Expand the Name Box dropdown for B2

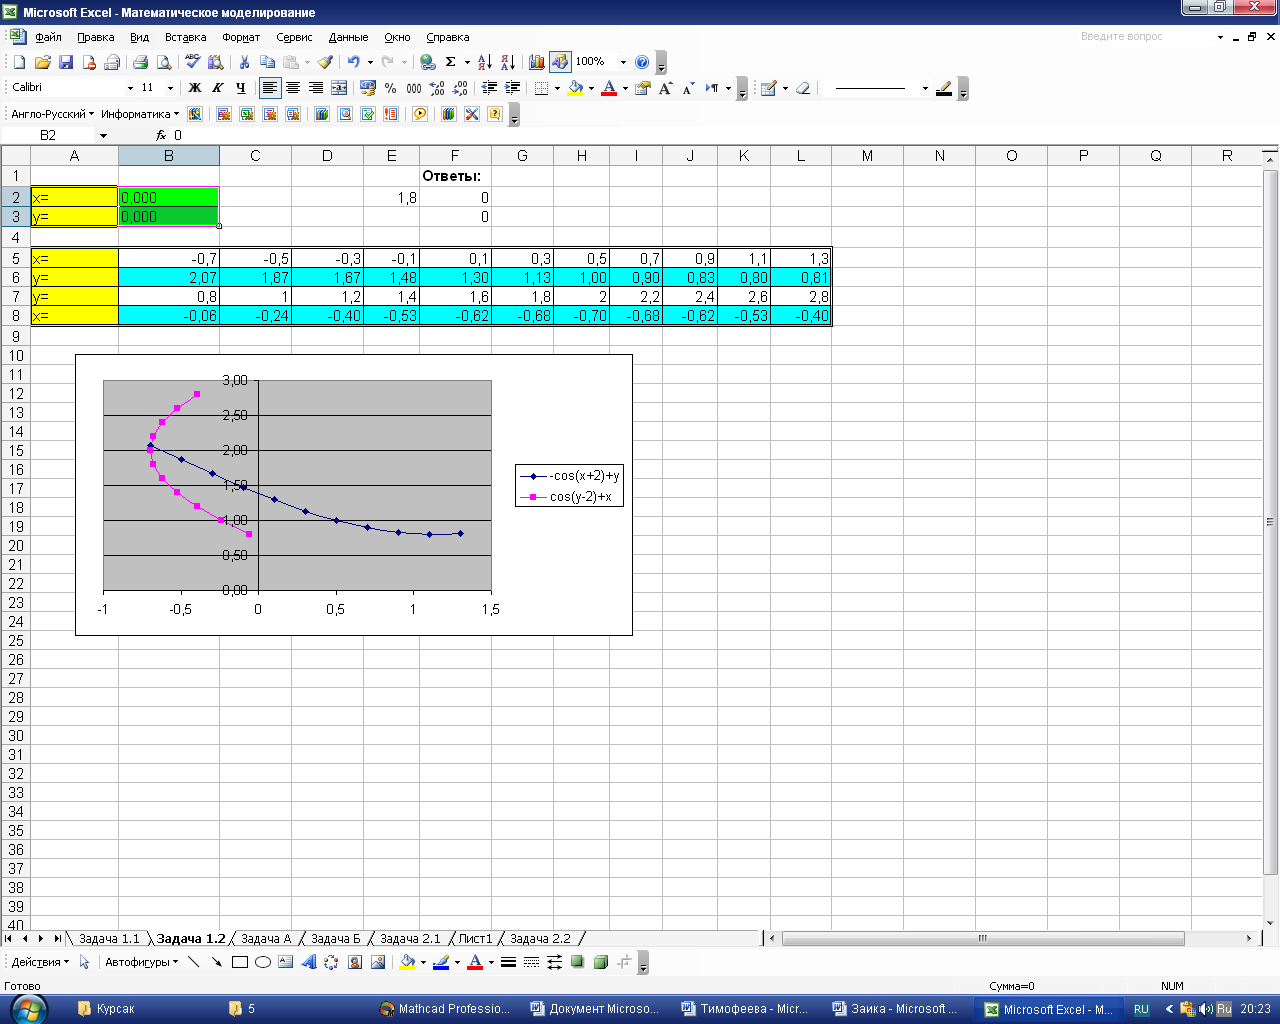[103, 135]
